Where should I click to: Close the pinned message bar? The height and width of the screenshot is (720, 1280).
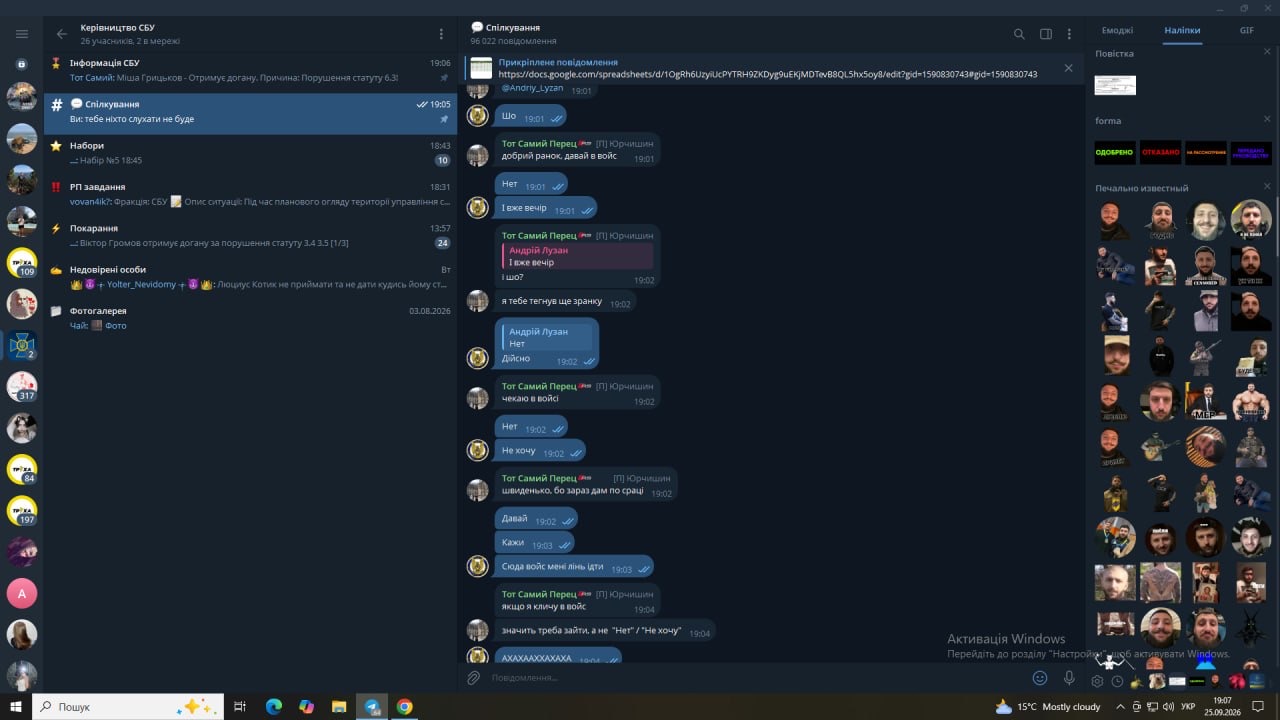click(1068, 68)
